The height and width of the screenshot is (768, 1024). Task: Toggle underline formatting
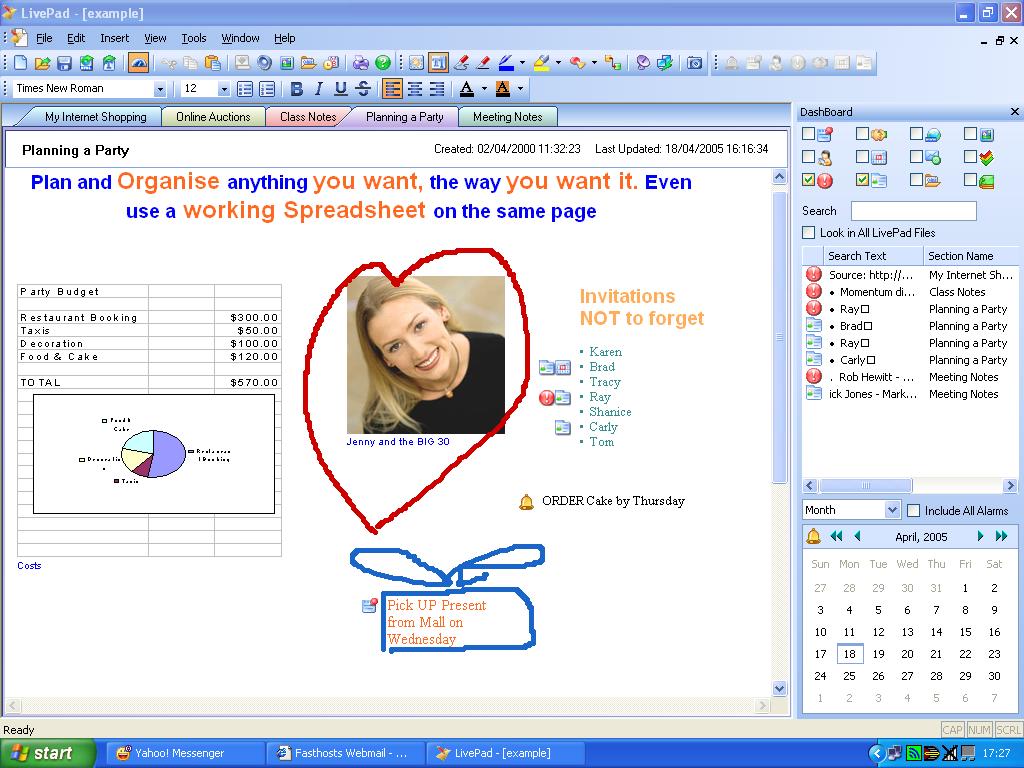pos(341,89)
